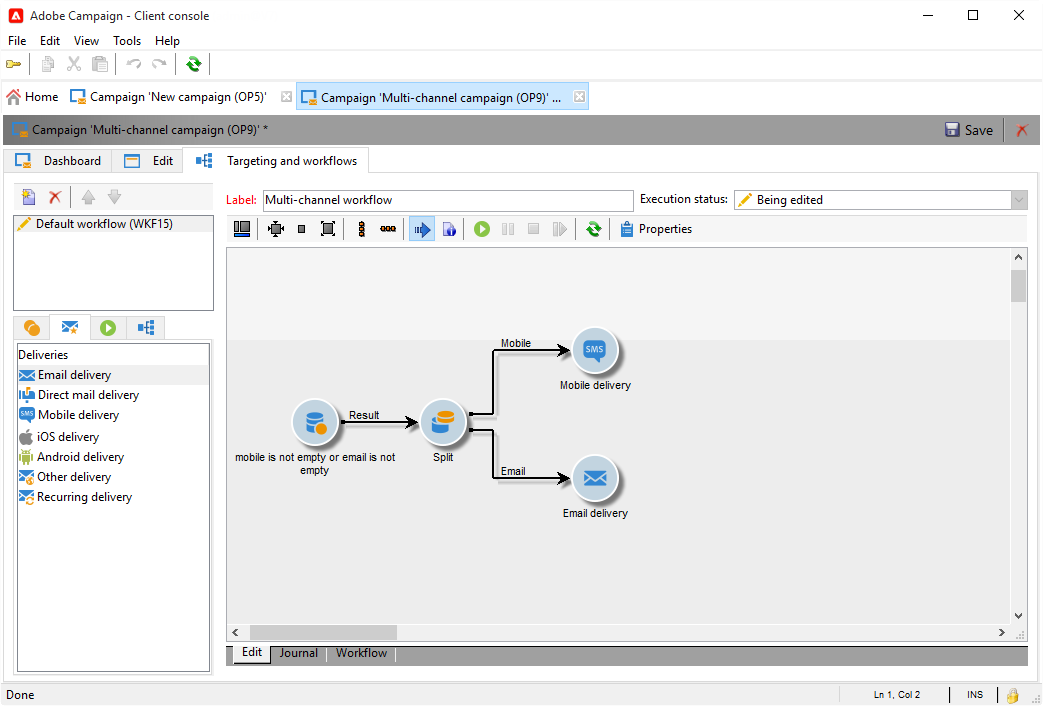Click the Email delivery node on canvas
This screenshot has width=1043, height=706.
(594, 478)
